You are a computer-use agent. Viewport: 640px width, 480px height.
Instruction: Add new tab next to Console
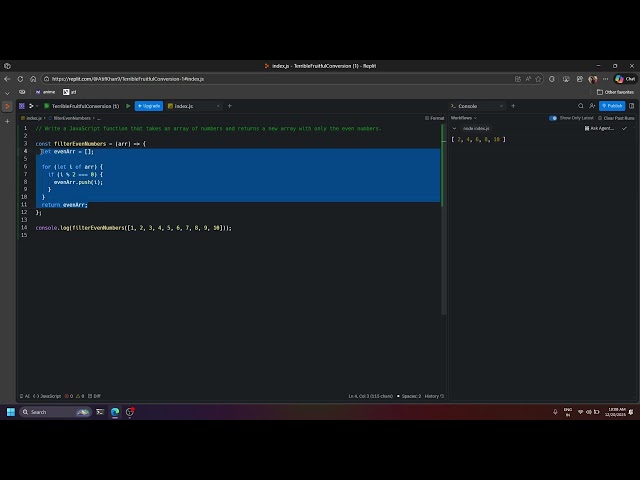pos(513,106)
